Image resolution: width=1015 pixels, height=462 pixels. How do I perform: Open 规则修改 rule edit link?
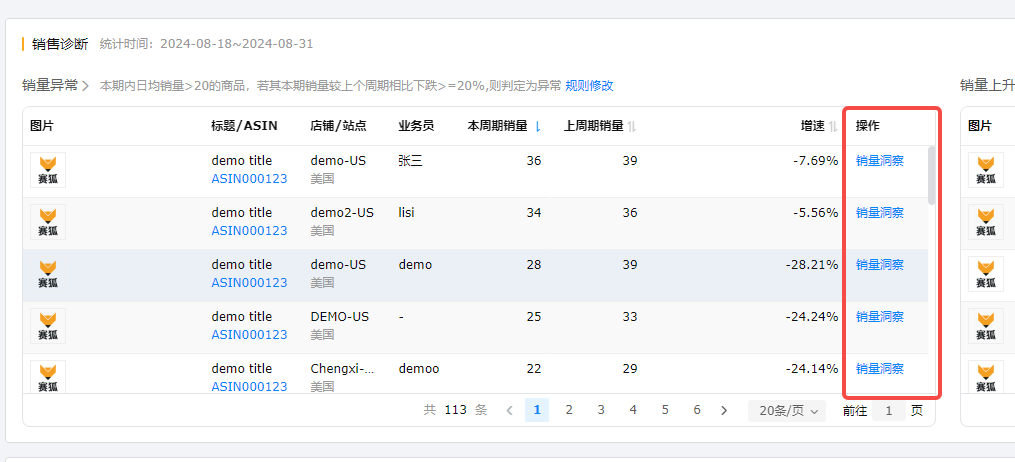[x=589, y=86]
